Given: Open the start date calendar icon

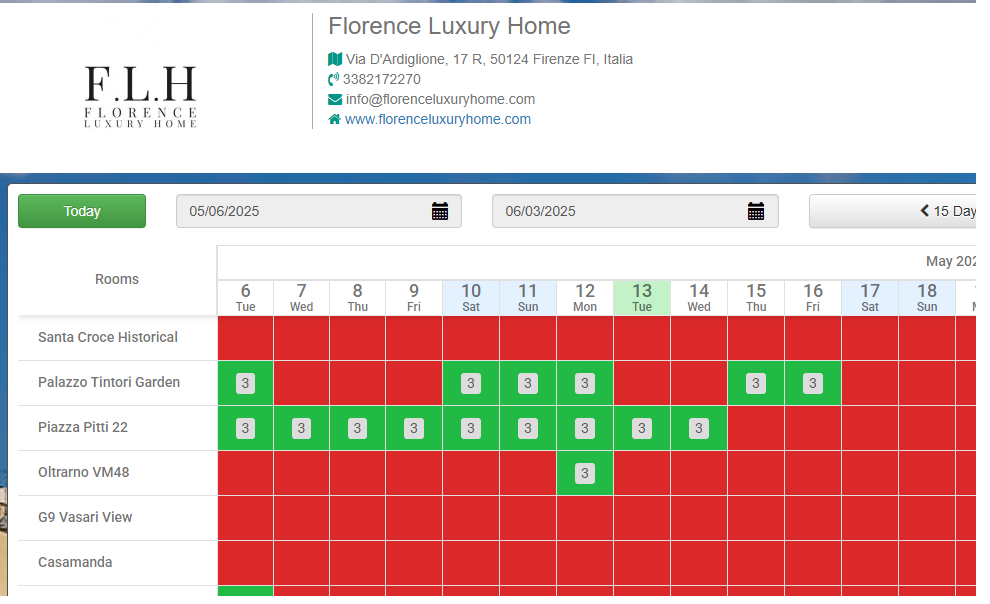Looking at the screenshot, I should 440,211.
